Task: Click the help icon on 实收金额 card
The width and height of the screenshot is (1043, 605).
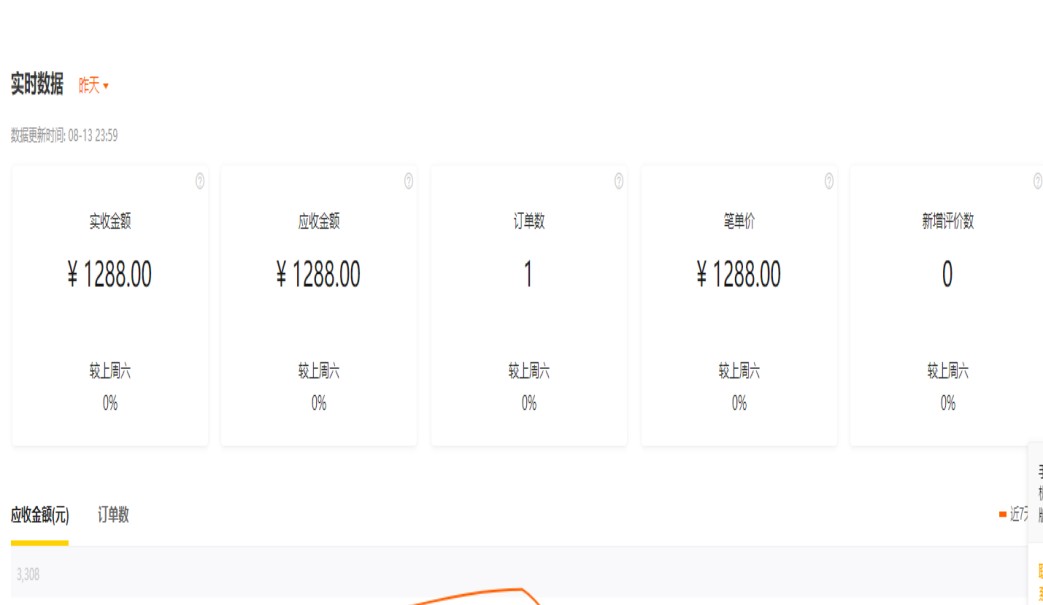Action: pos(200,181)
